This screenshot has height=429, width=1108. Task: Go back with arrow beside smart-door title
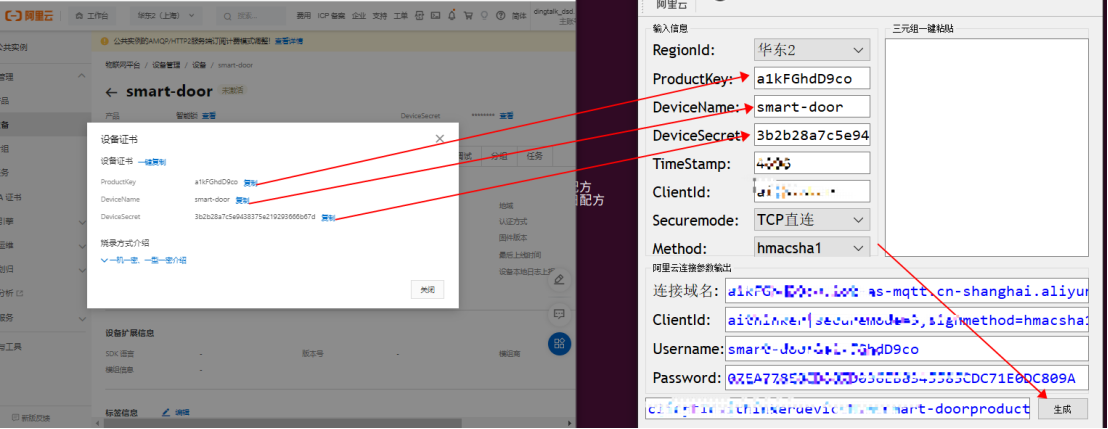[111, 92]
